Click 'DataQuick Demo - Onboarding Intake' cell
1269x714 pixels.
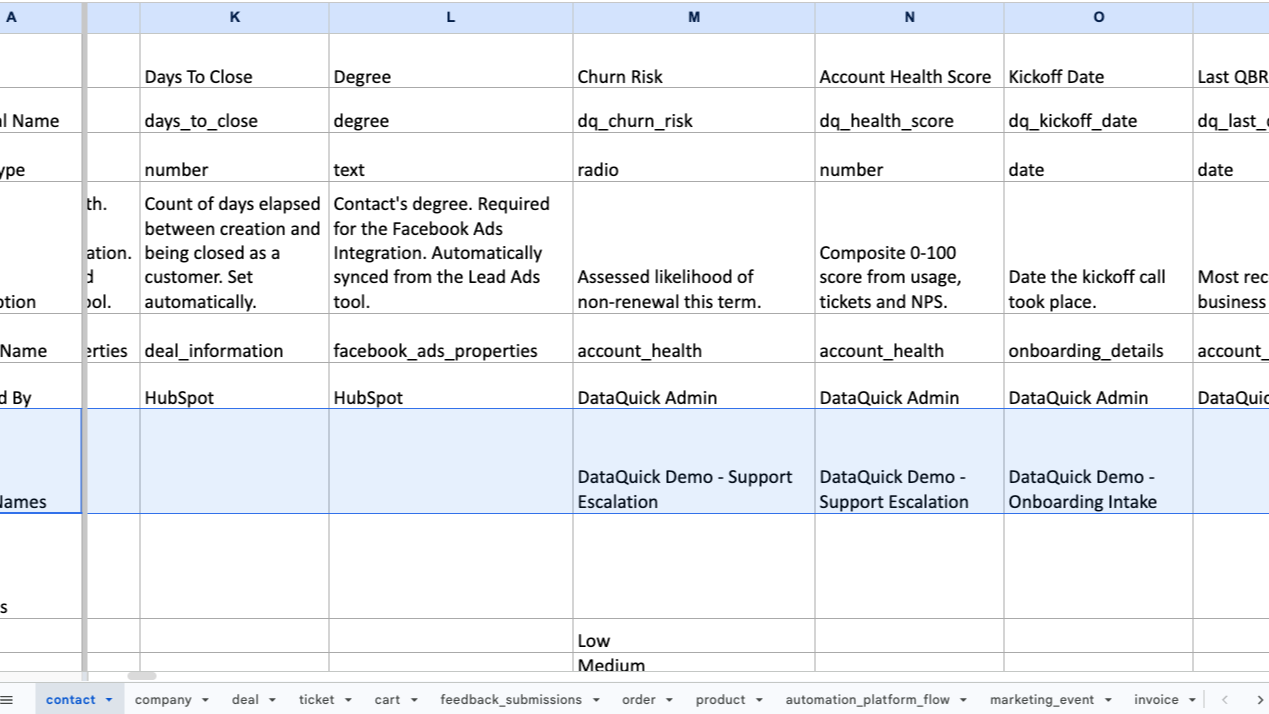coord(1099,461)
